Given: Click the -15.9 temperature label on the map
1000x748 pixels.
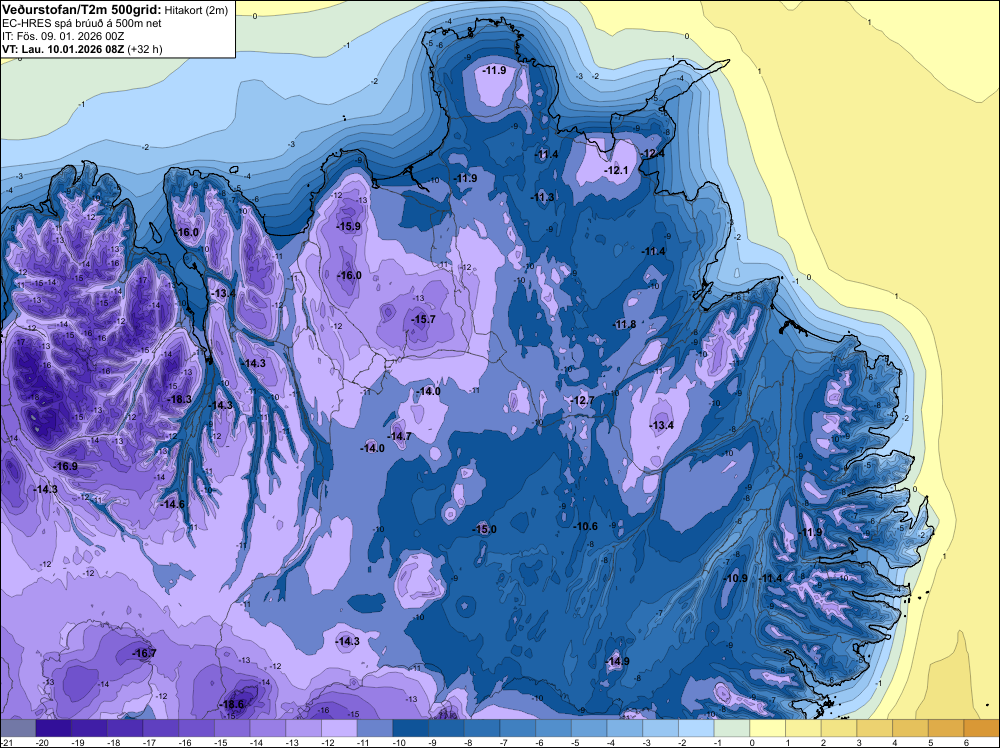Looking at the screenshot, I should (349, 226).
